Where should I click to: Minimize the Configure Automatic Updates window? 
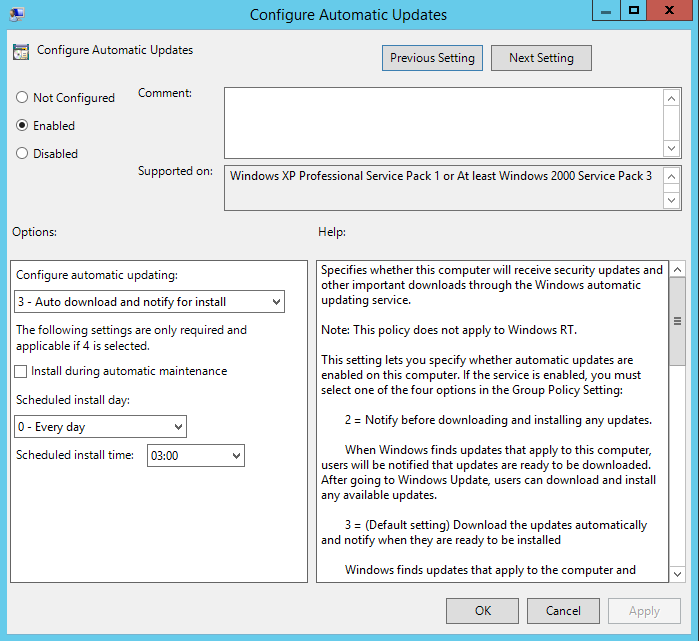[x=606, y=11]
